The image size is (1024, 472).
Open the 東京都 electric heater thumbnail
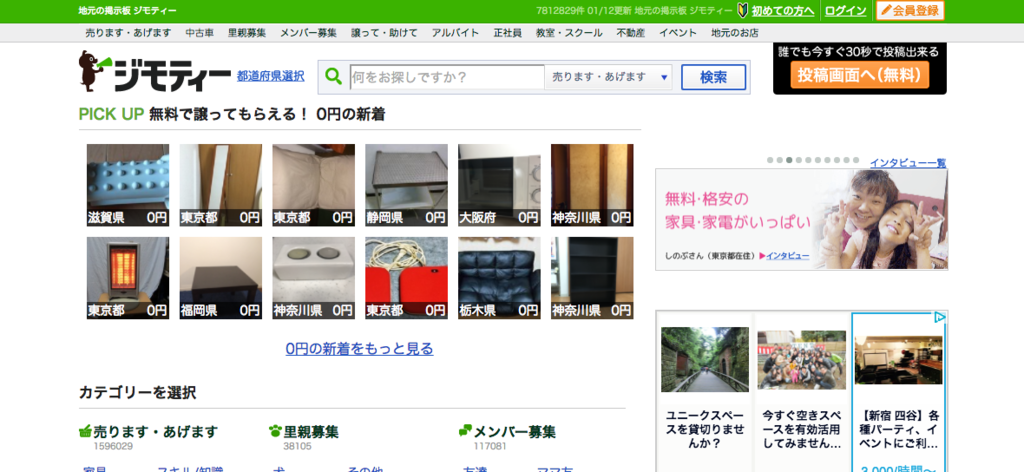[x=128, y=278]
